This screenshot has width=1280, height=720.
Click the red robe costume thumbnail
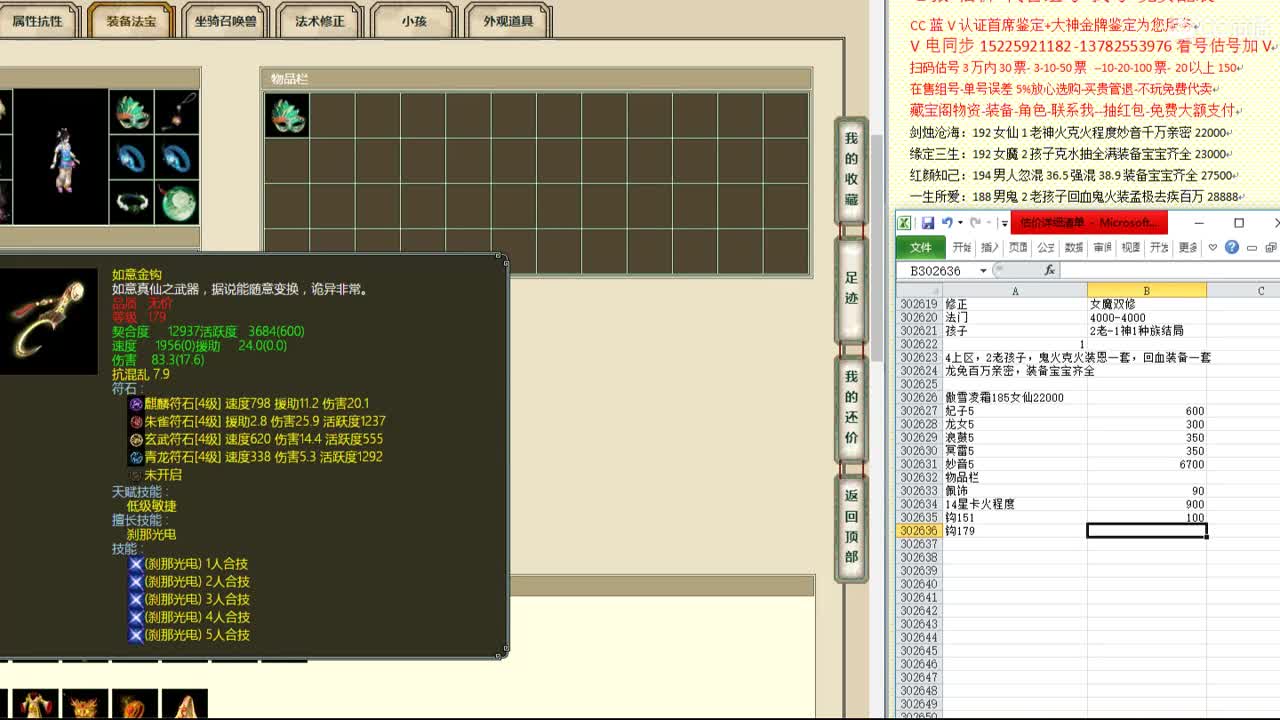[35, 704]
